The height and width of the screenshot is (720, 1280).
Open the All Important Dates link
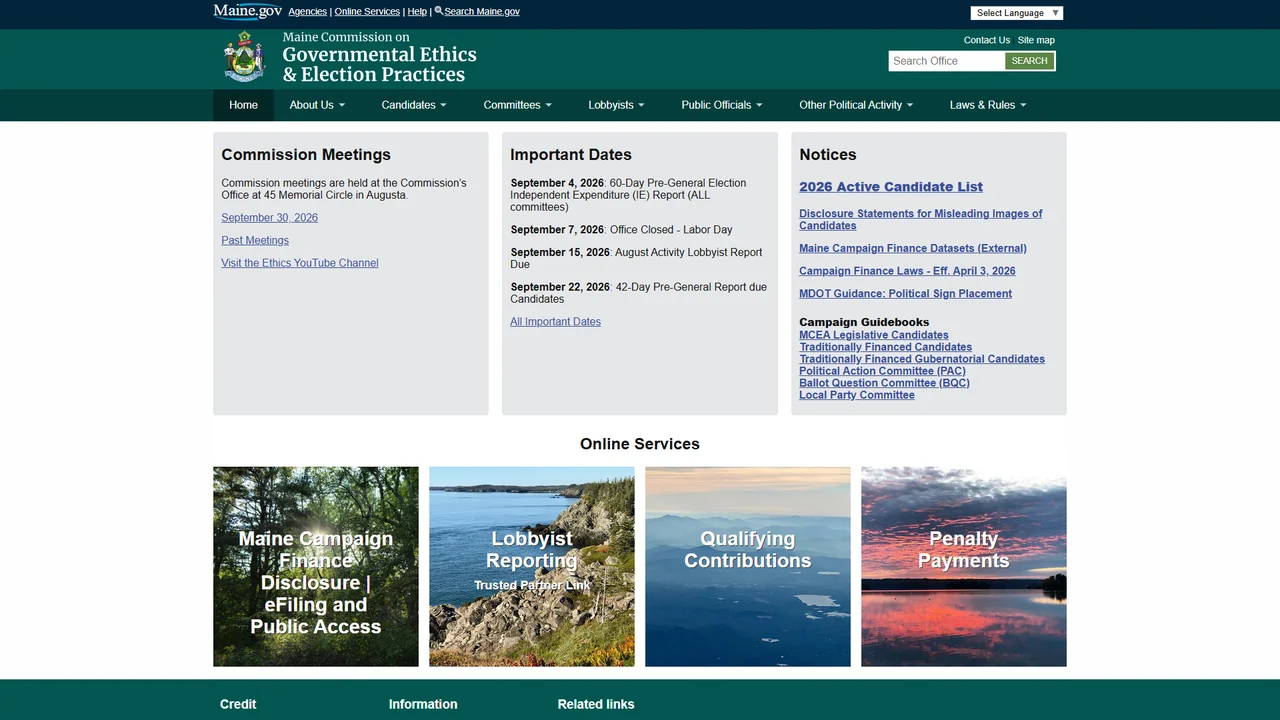555,322
